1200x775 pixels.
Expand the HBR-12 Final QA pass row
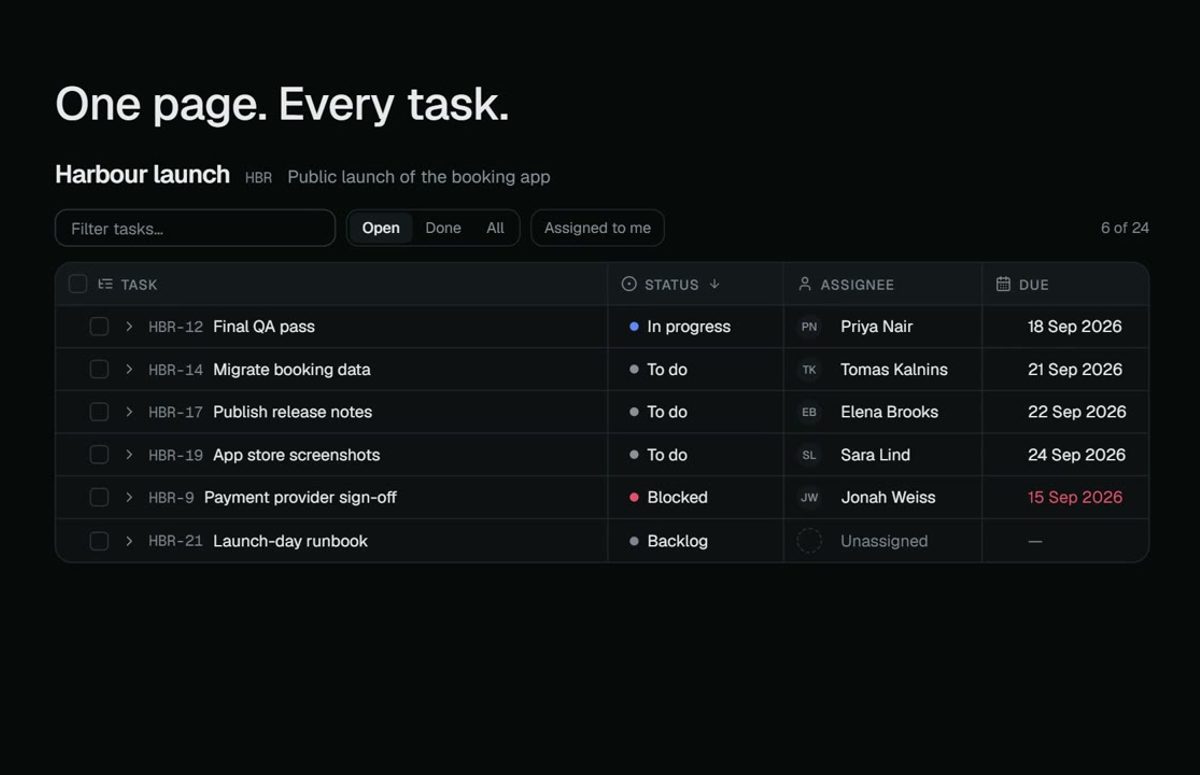[x=129, y=326]
